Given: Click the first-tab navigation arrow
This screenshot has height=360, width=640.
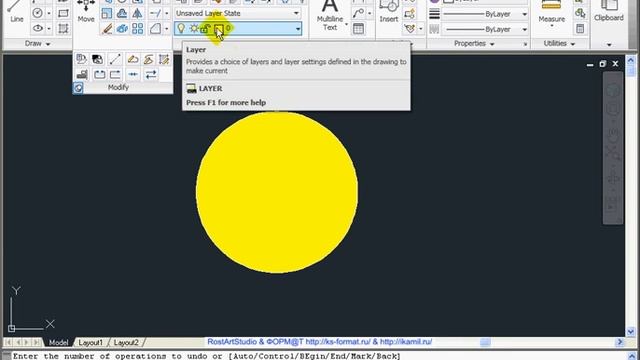Looking at the screenshot, I should 8,342.
